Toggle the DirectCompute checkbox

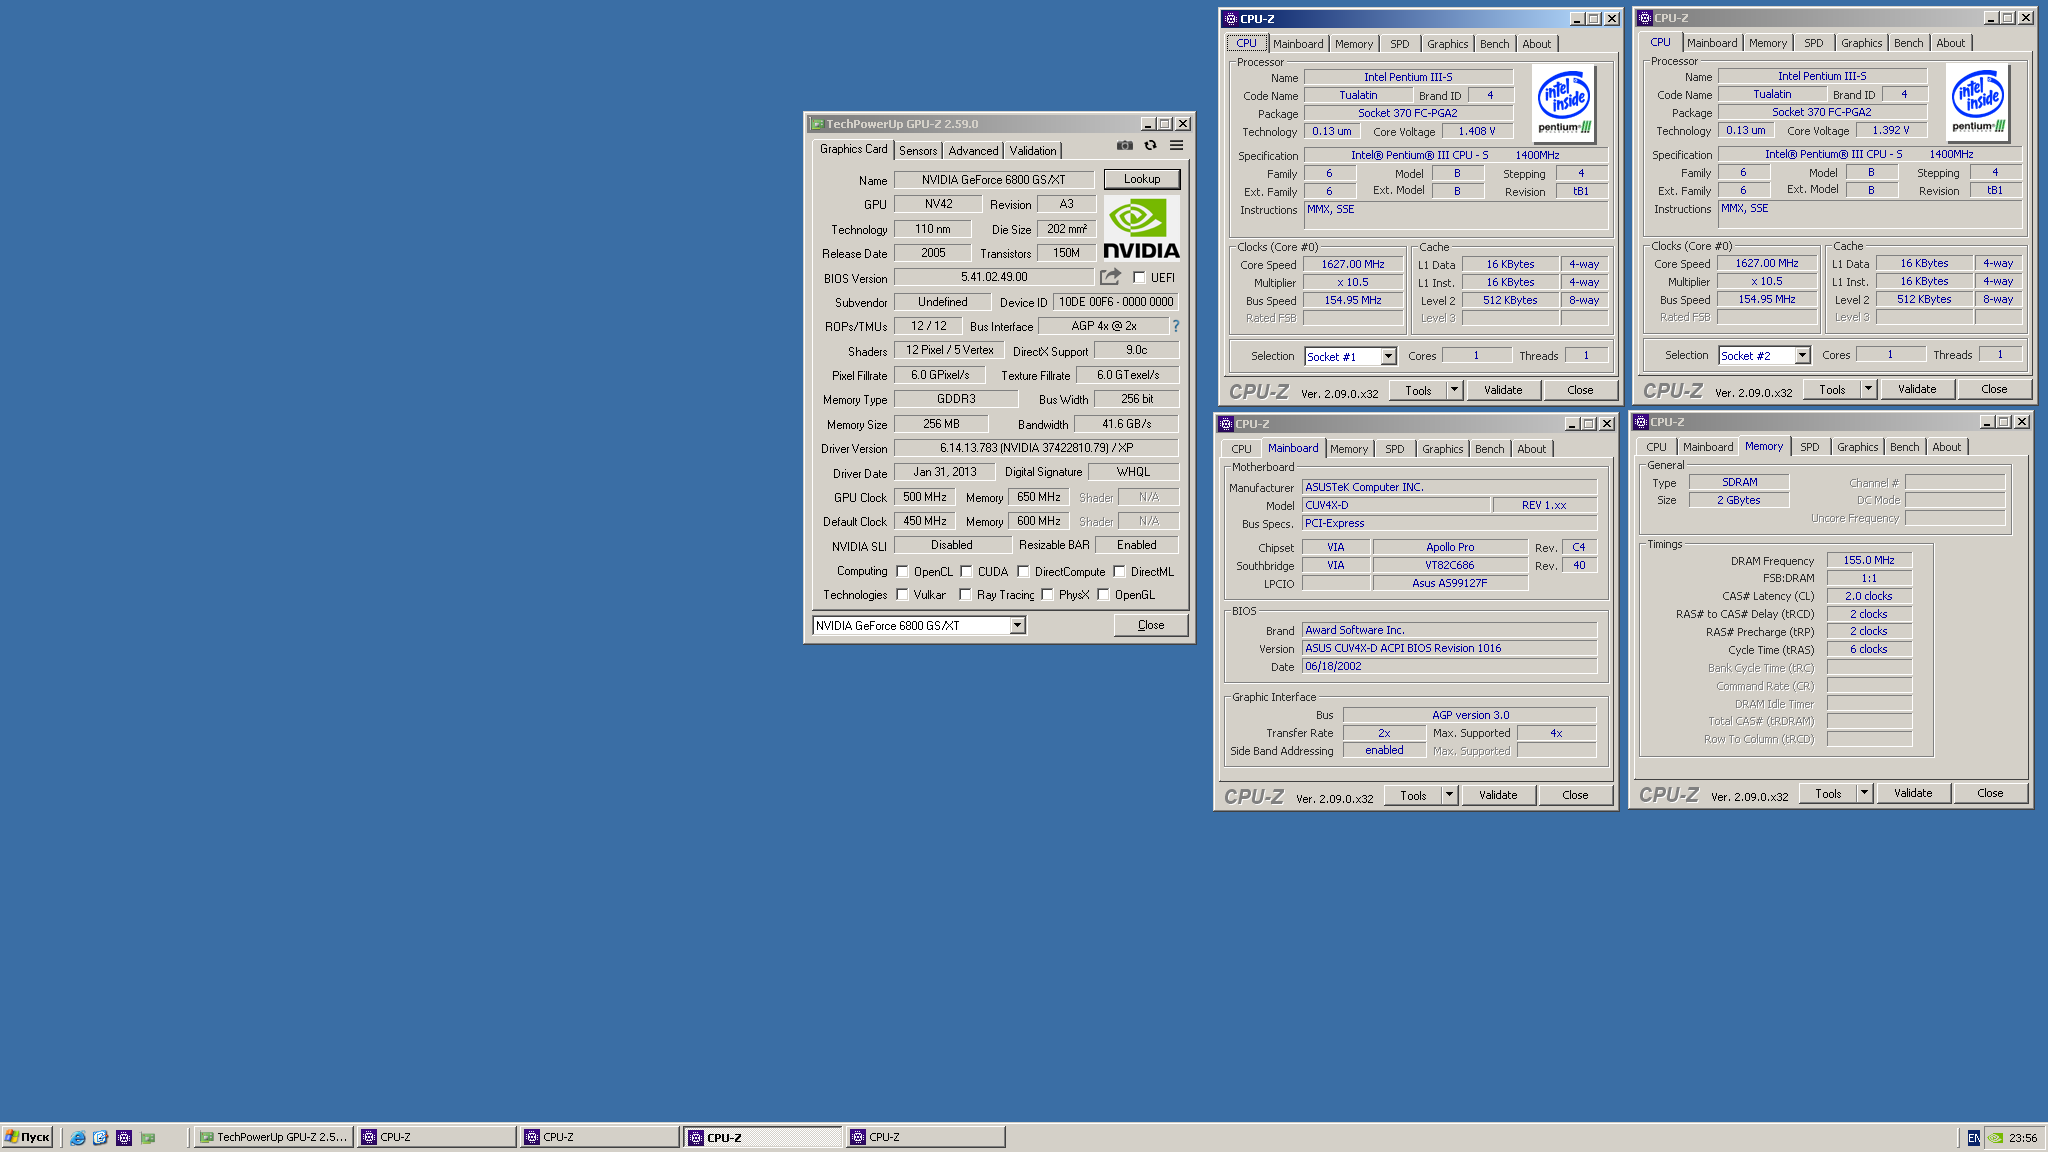coord(1023,572)
